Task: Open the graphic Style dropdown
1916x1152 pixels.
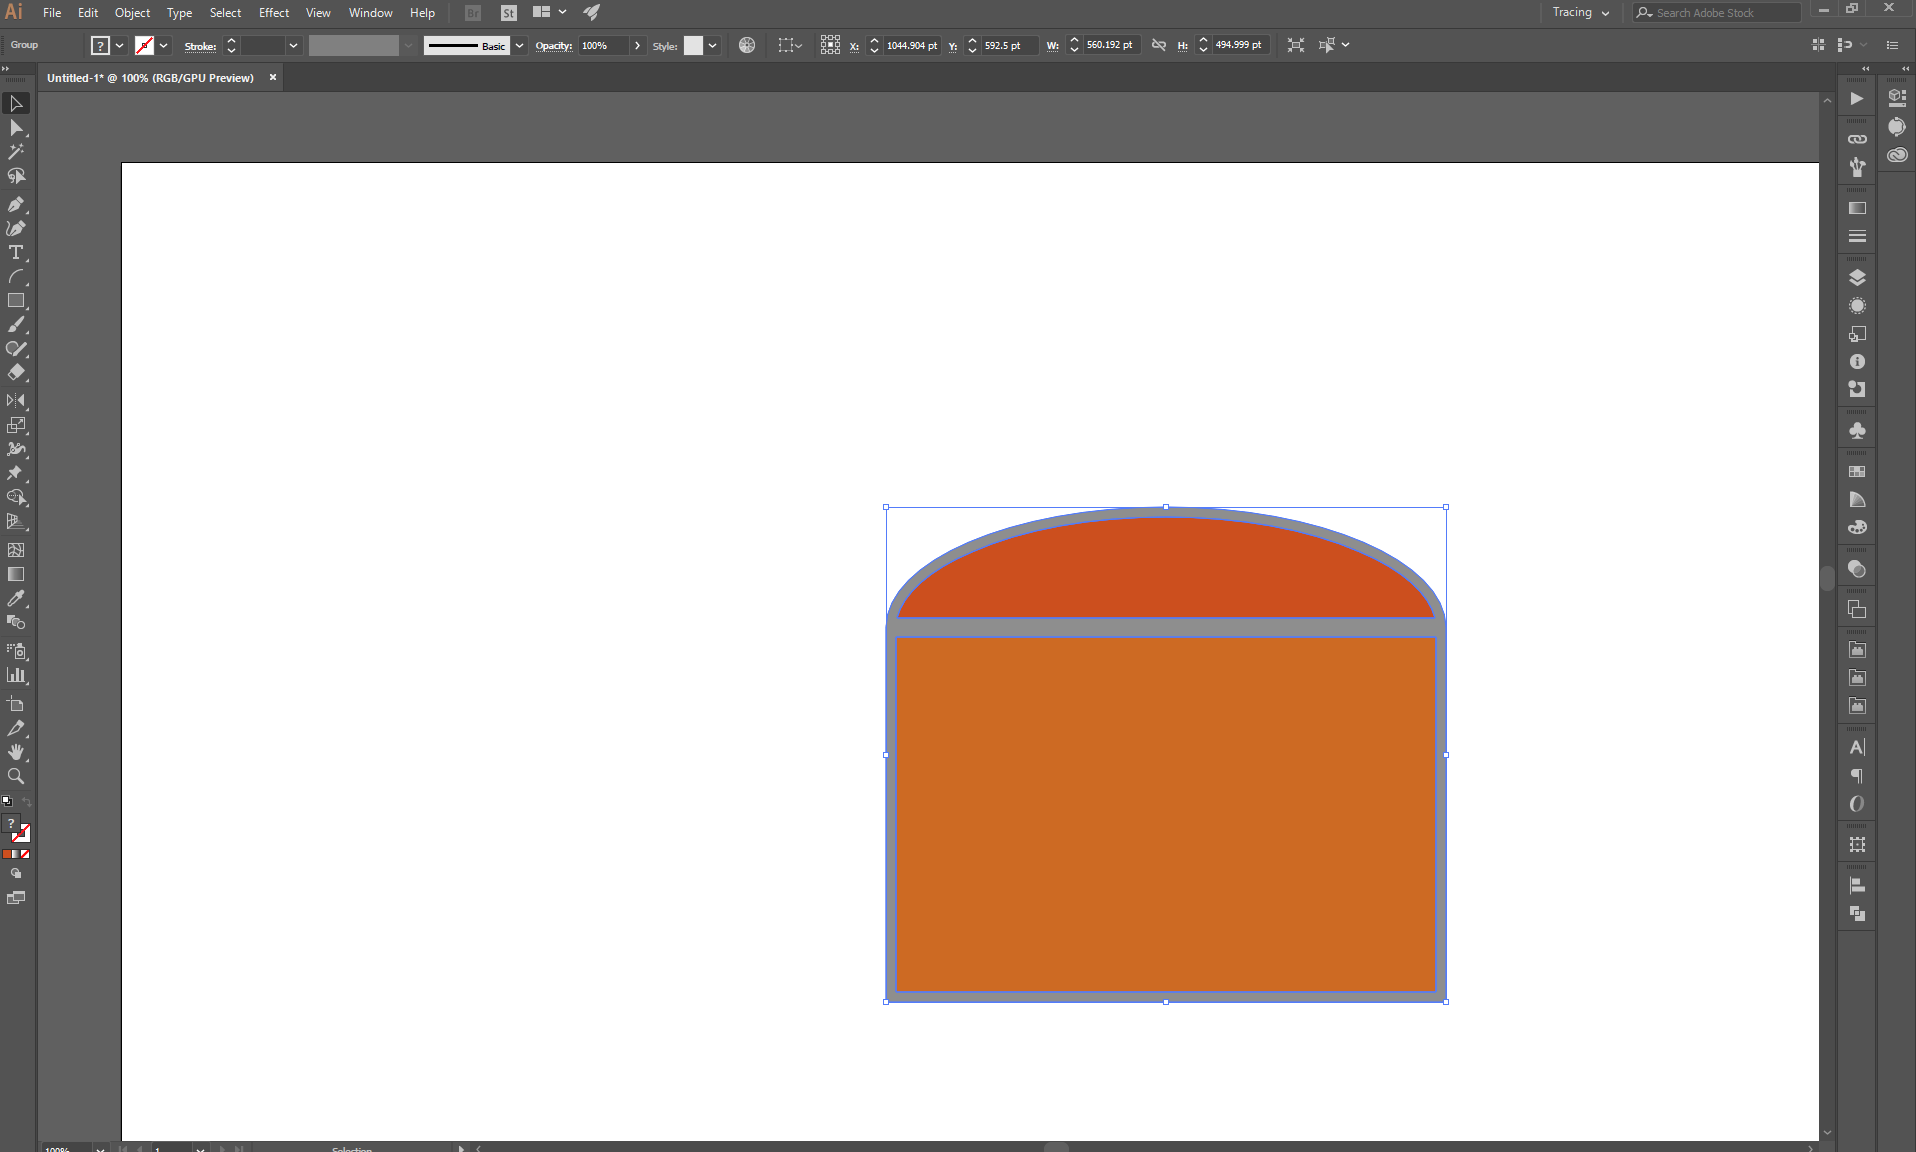Action: tap(712, 45)
